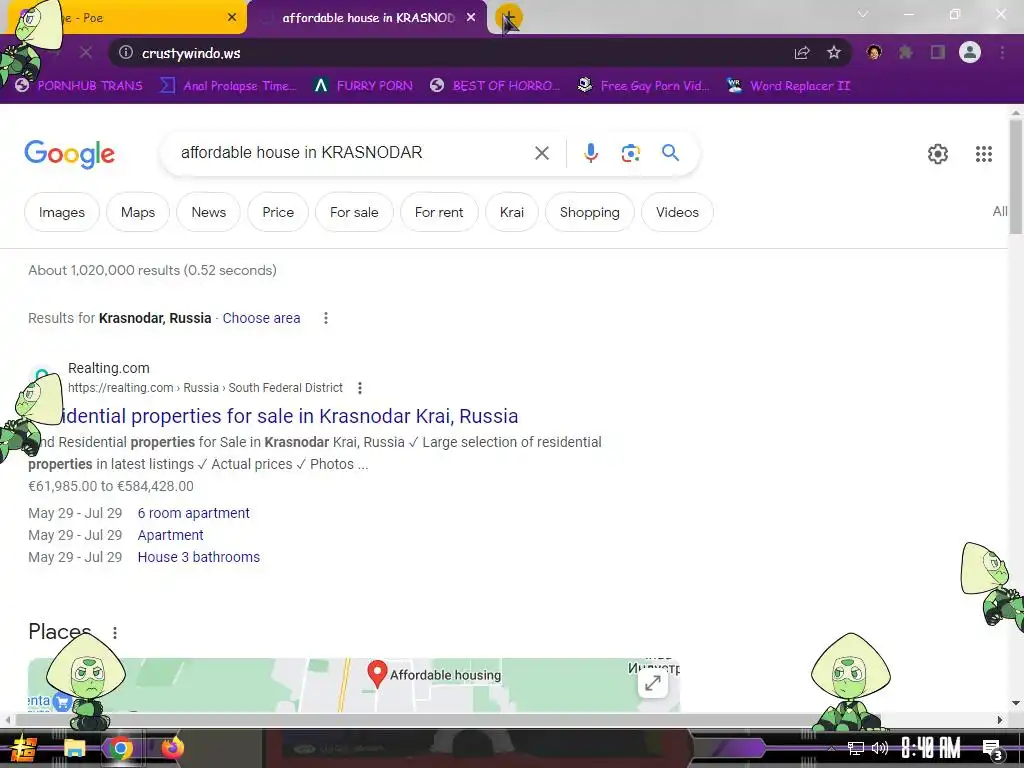Close the Poe tab

(x=232, y=18)
